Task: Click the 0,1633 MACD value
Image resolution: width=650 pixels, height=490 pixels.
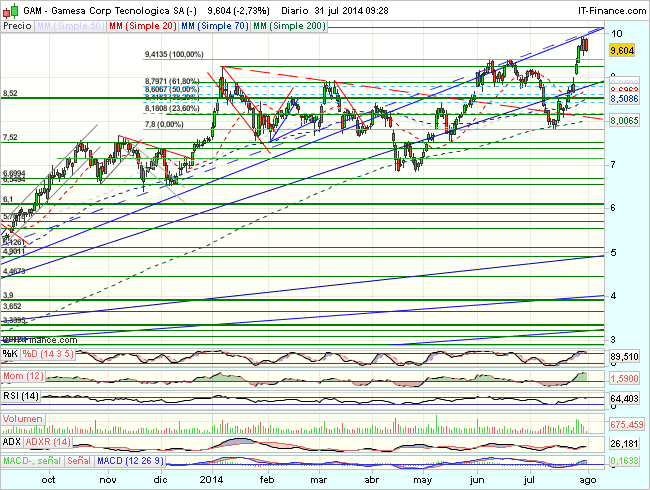Action: [x=624, y=461]
